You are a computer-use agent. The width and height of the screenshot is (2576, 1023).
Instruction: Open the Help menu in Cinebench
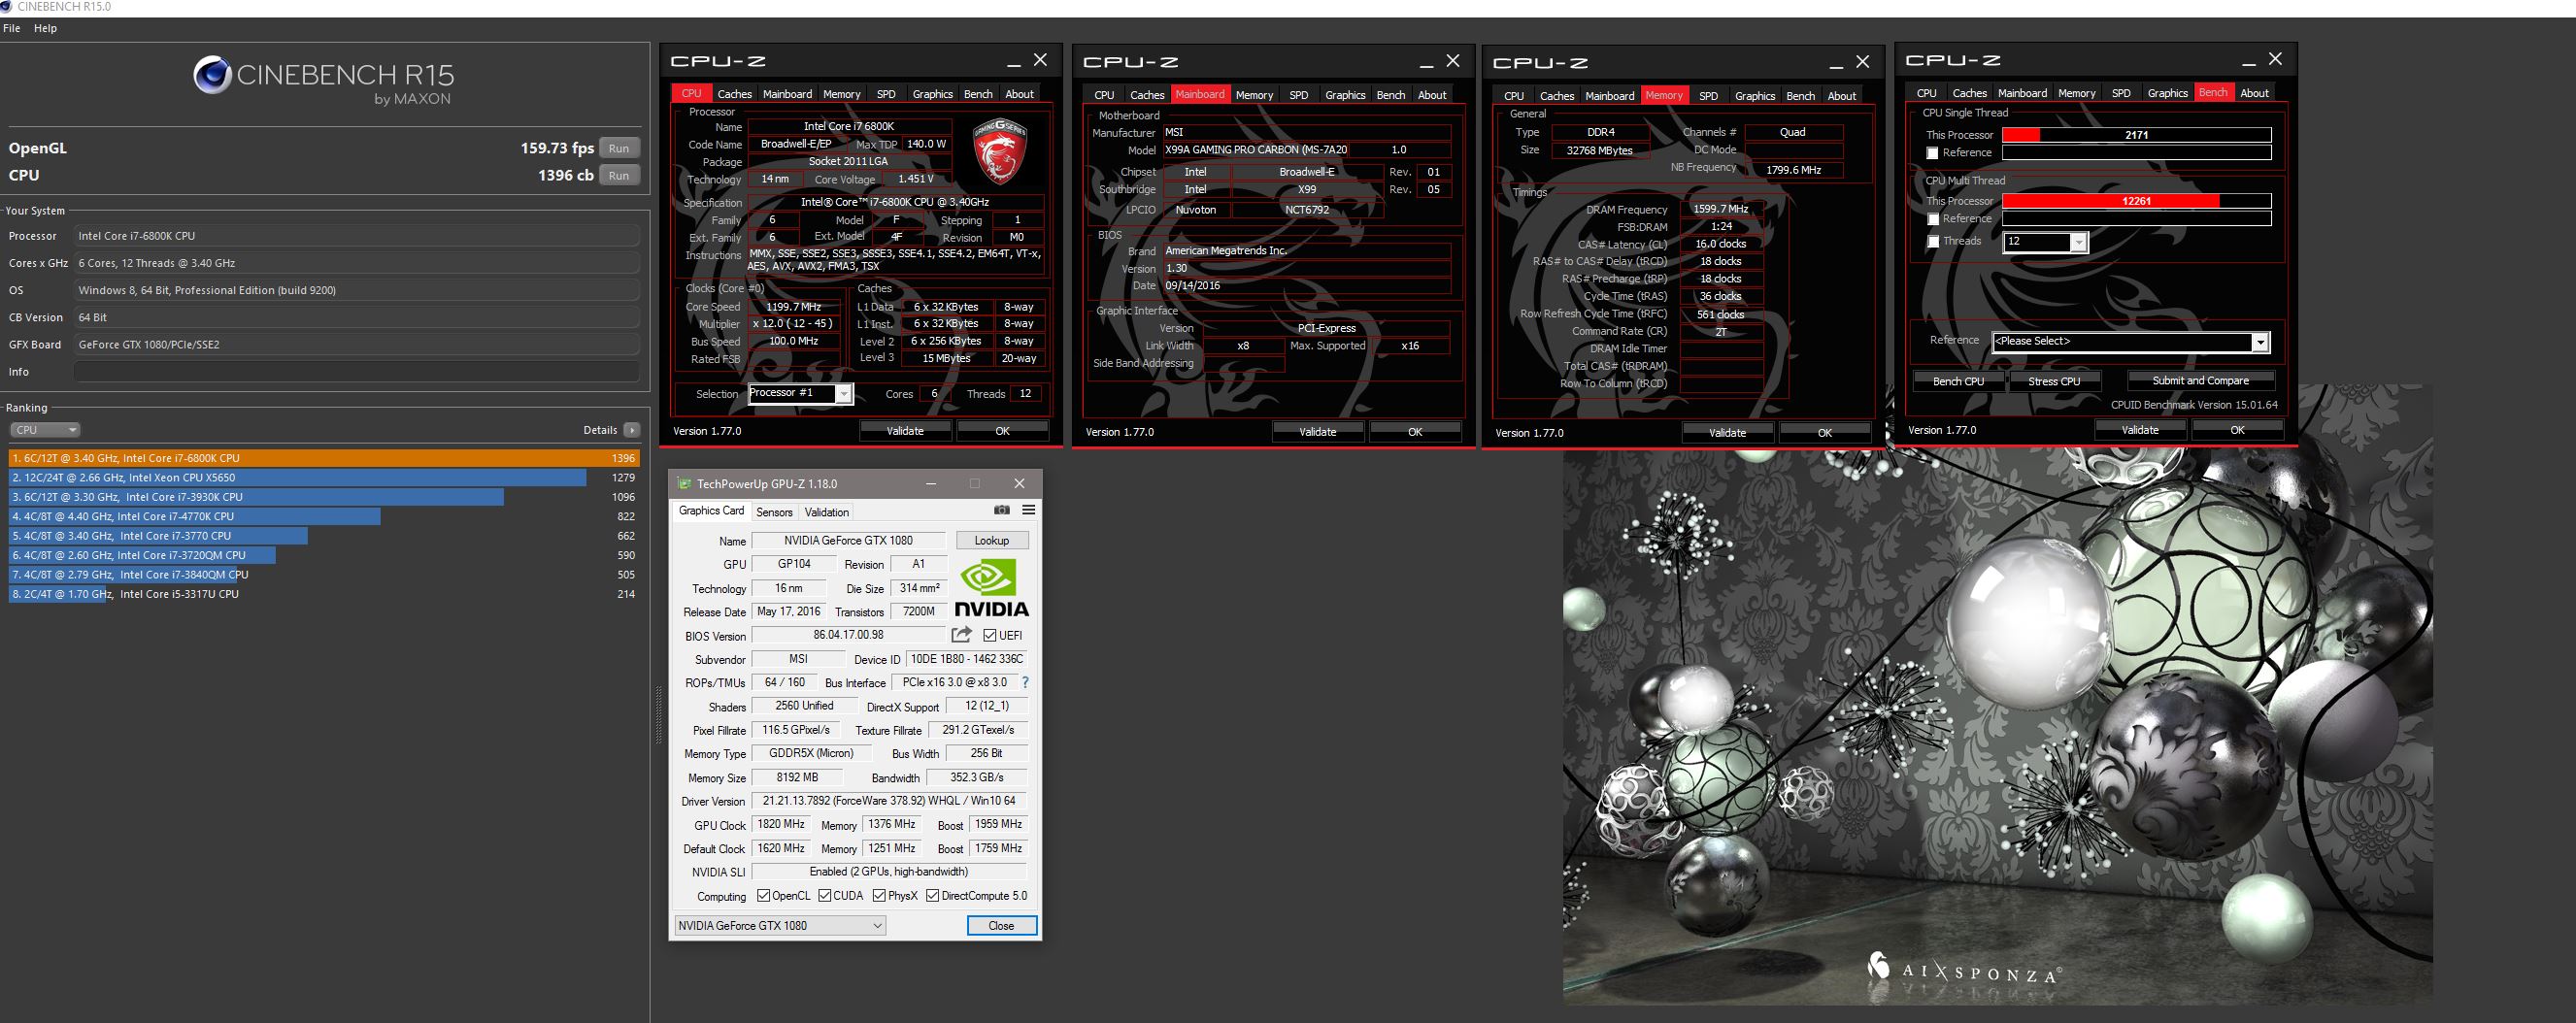coord(46,28)
